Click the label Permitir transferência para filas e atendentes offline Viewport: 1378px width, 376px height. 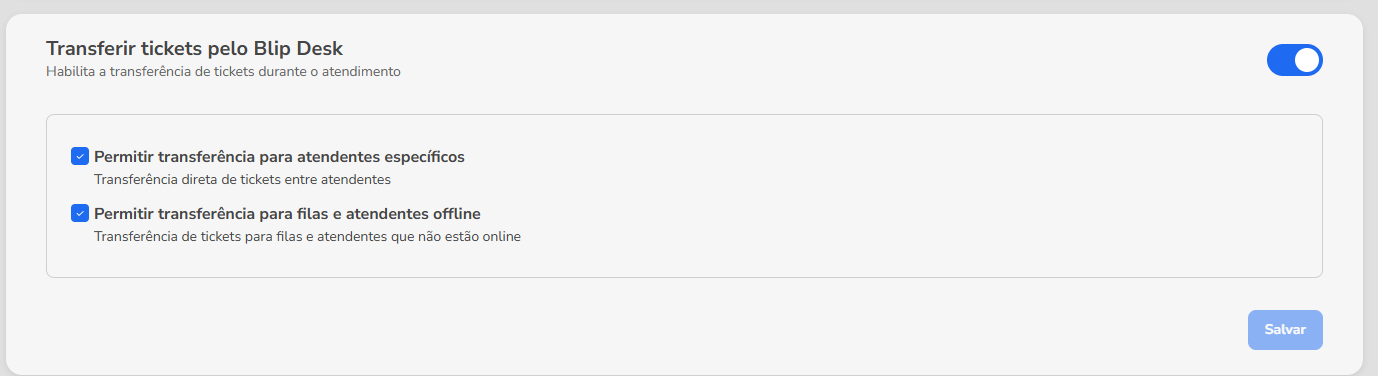(x=287, y=214)
